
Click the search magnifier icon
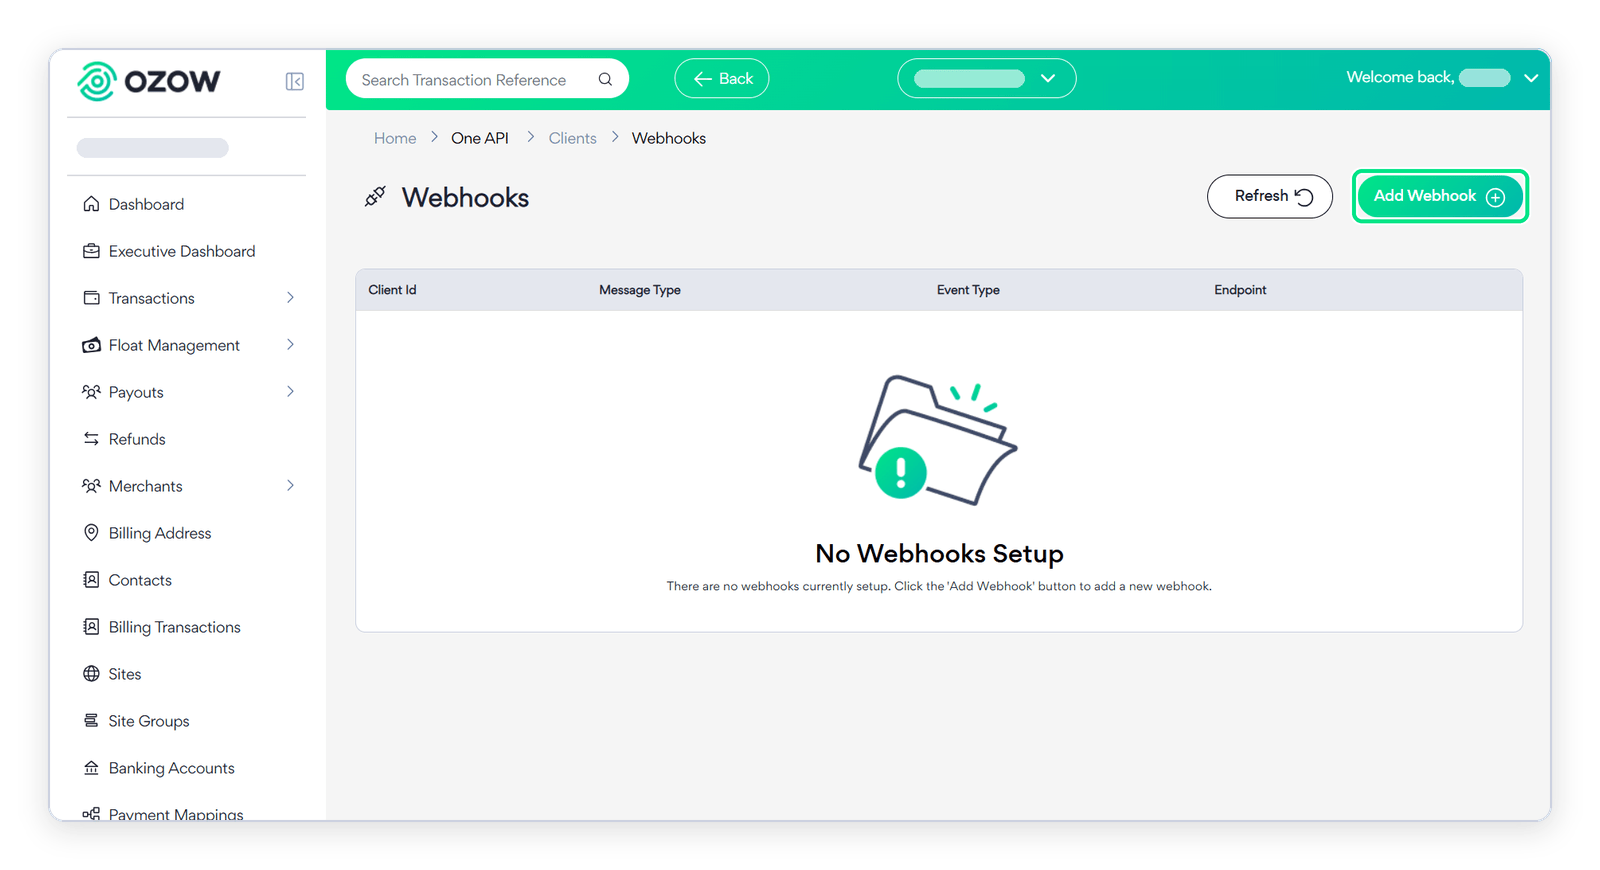point(605,79)
